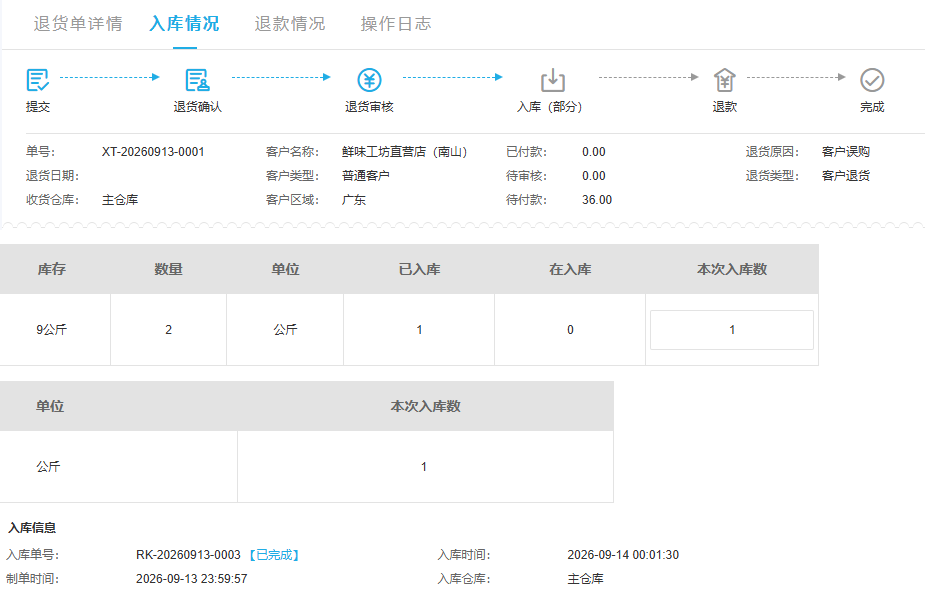
Task: Click customer name 鲜味工坊直营店（南山）
Action: point(405,152)
